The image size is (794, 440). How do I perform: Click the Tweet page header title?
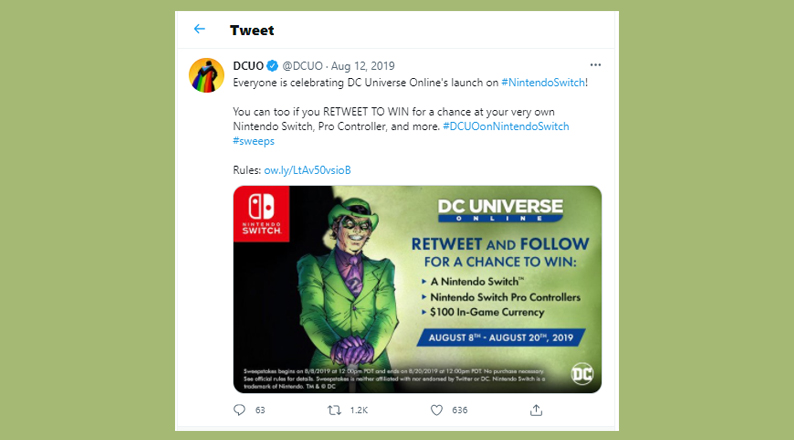tap(252, 30)
